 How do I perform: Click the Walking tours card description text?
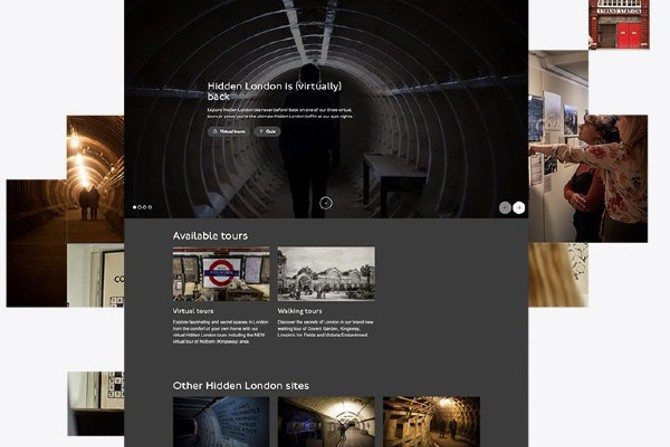[326, 329]
